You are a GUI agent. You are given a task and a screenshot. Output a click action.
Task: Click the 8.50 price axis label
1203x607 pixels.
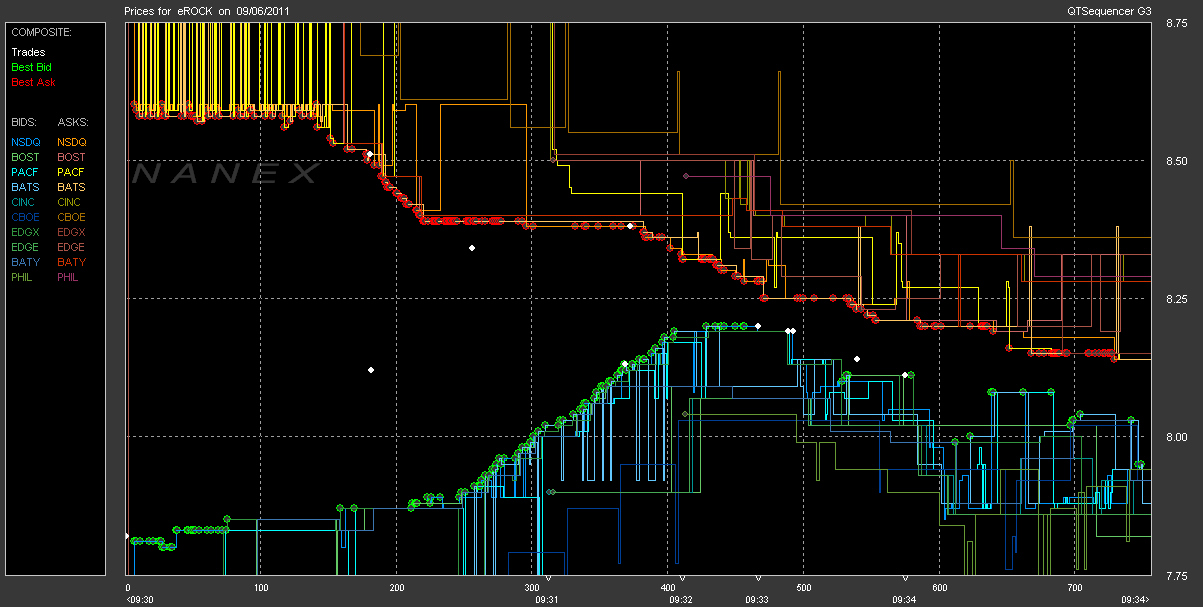1175,161
